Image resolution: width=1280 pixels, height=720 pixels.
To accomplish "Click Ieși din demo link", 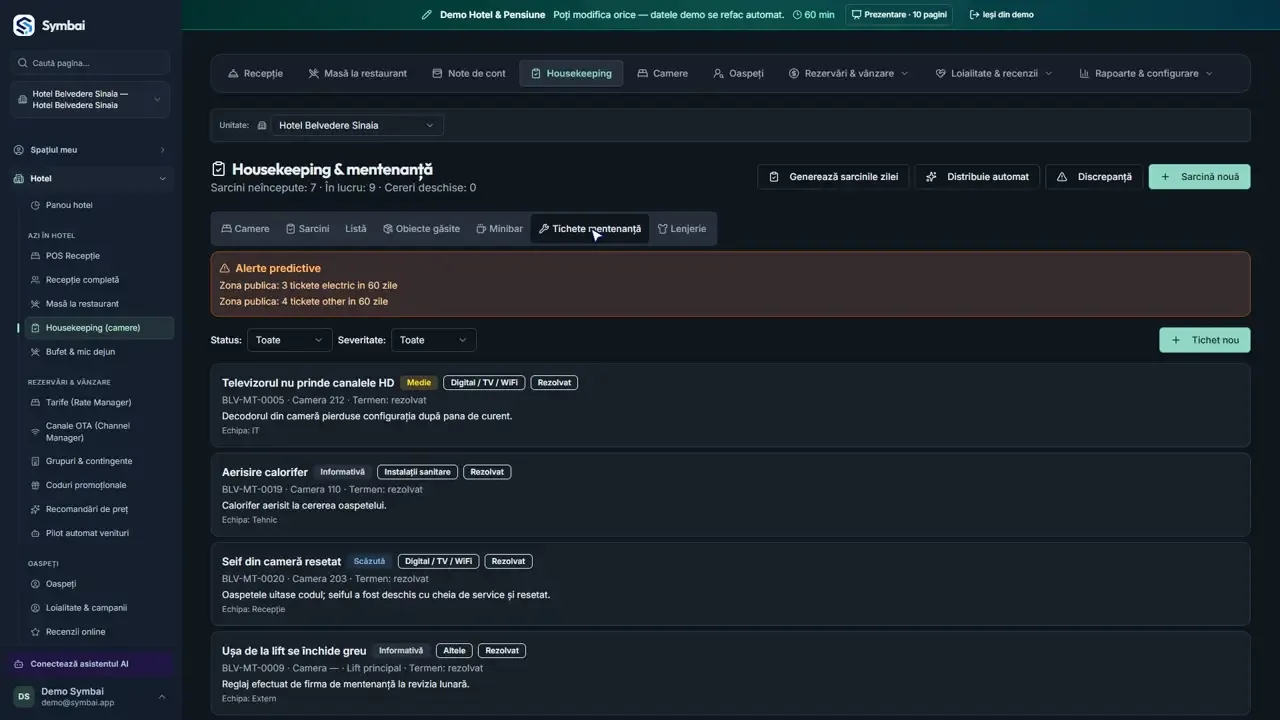I will [1002, 15].
